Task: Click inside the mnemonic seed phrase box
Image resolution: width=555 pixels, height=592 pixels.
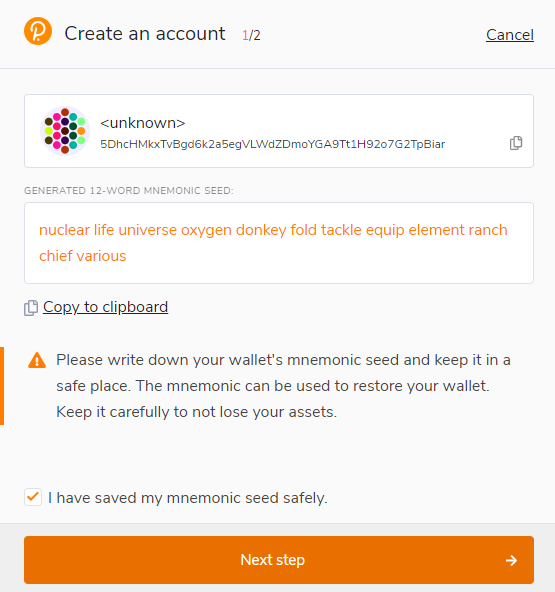Action: click(x=279, y=243)
